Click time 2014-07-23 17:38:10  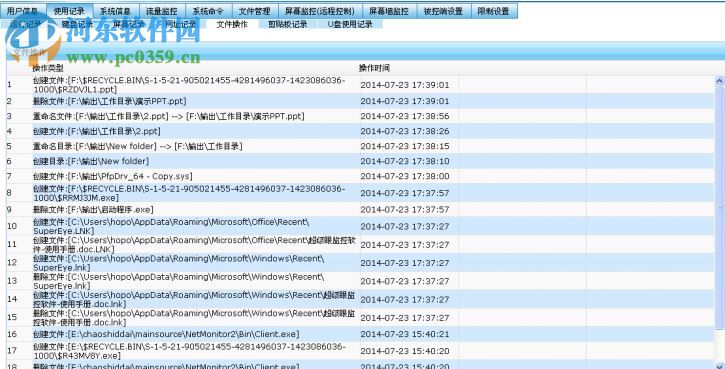click(405, 161)
